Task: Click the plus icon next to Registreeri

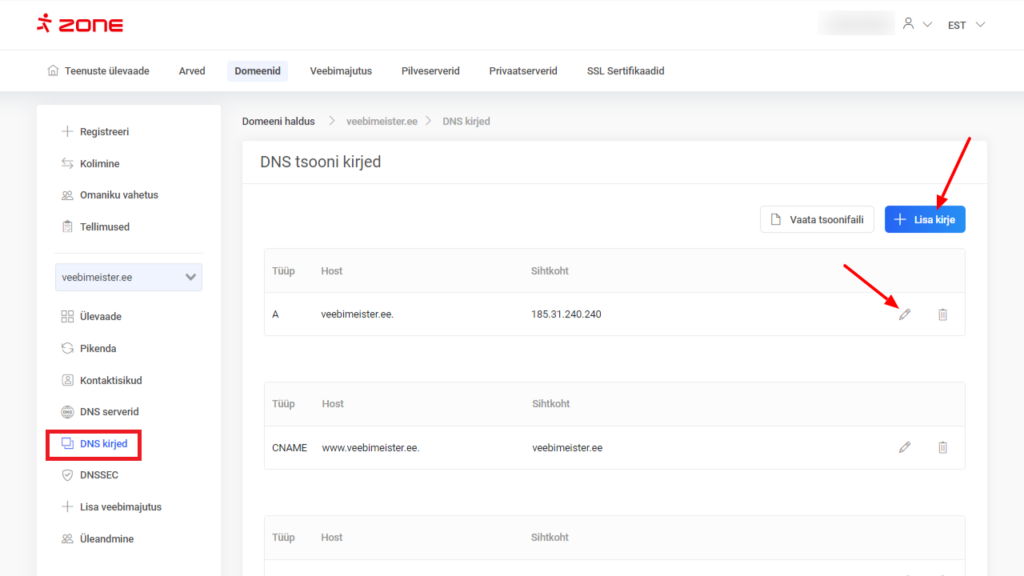Action: click(67, 131)
